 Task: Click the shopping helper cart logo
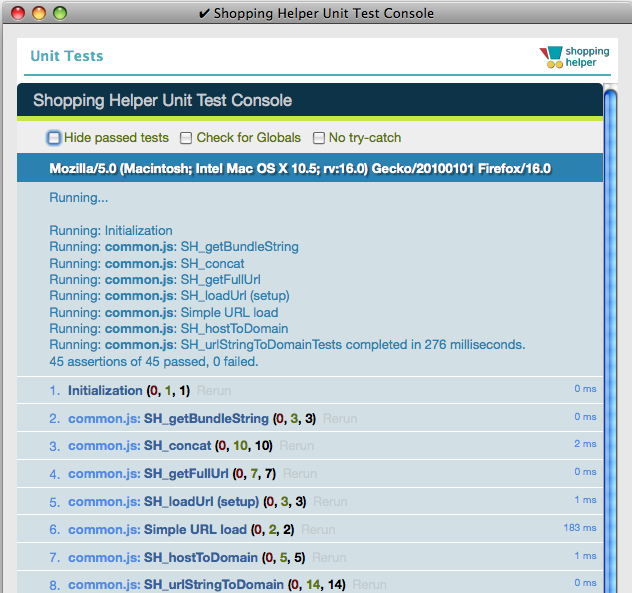coord(575,57)
